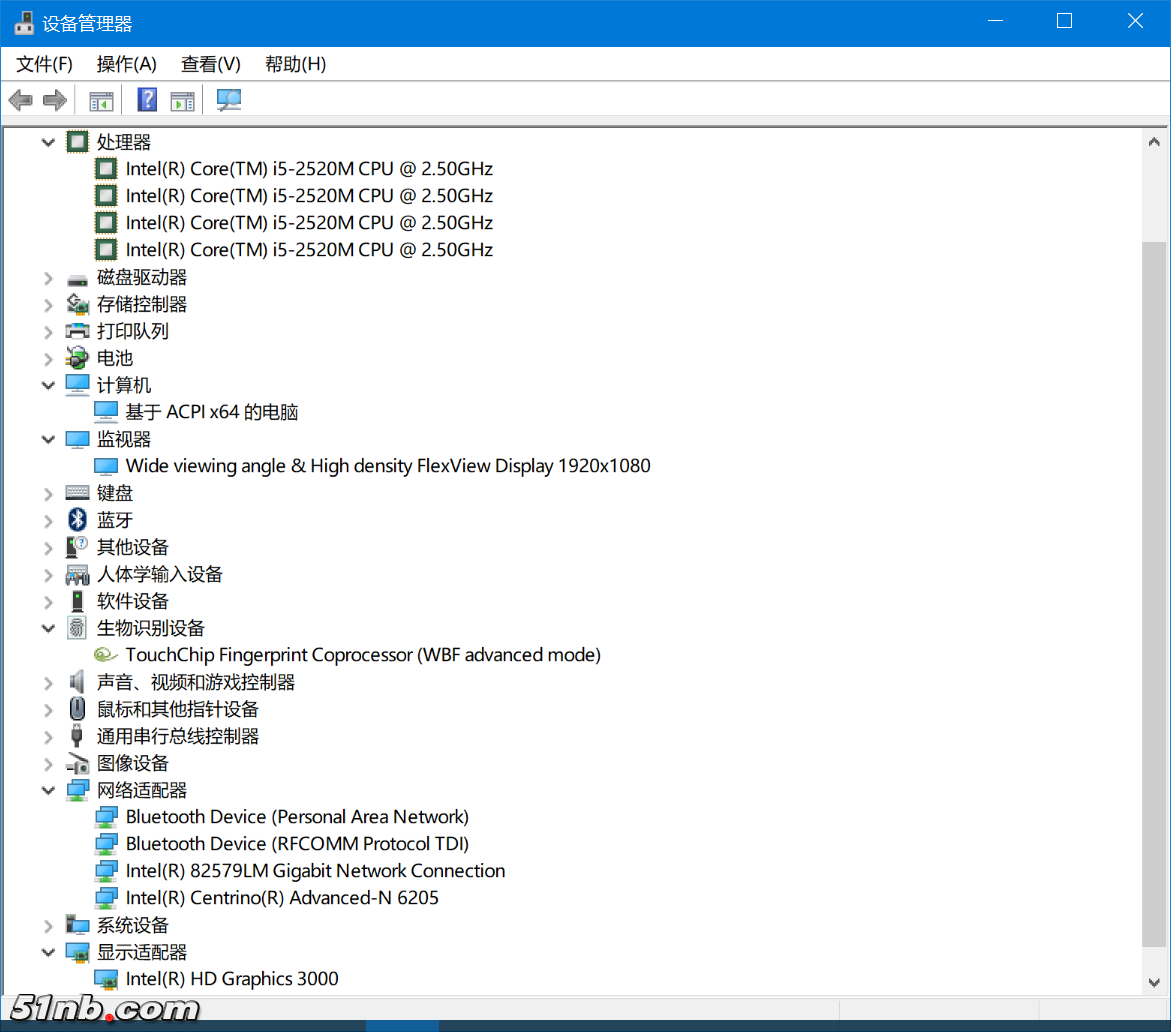
Task: Click the 人体学输入设备 icon
Action: click(77, 574)
